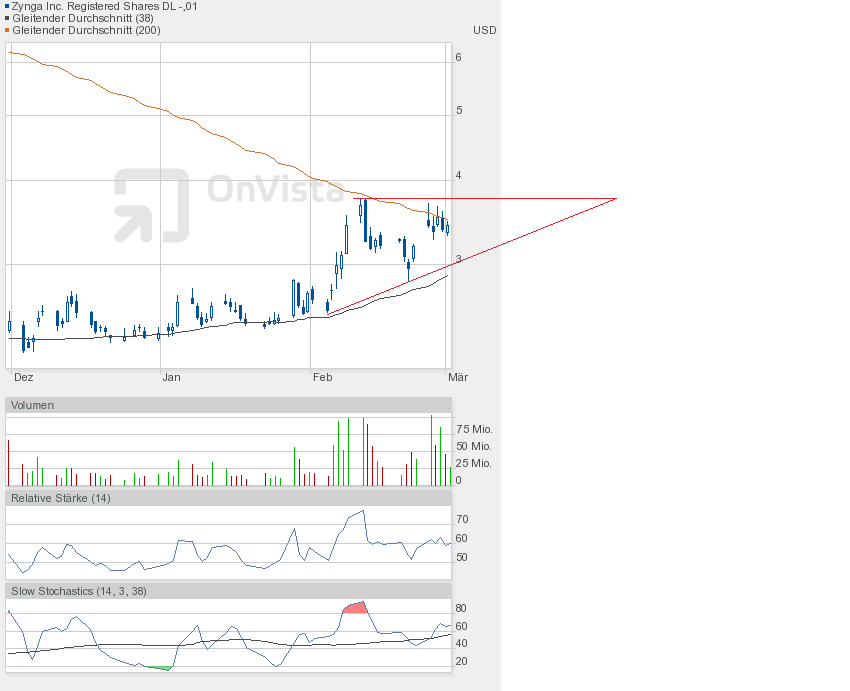Click the USD currency label

coord(485,30)
